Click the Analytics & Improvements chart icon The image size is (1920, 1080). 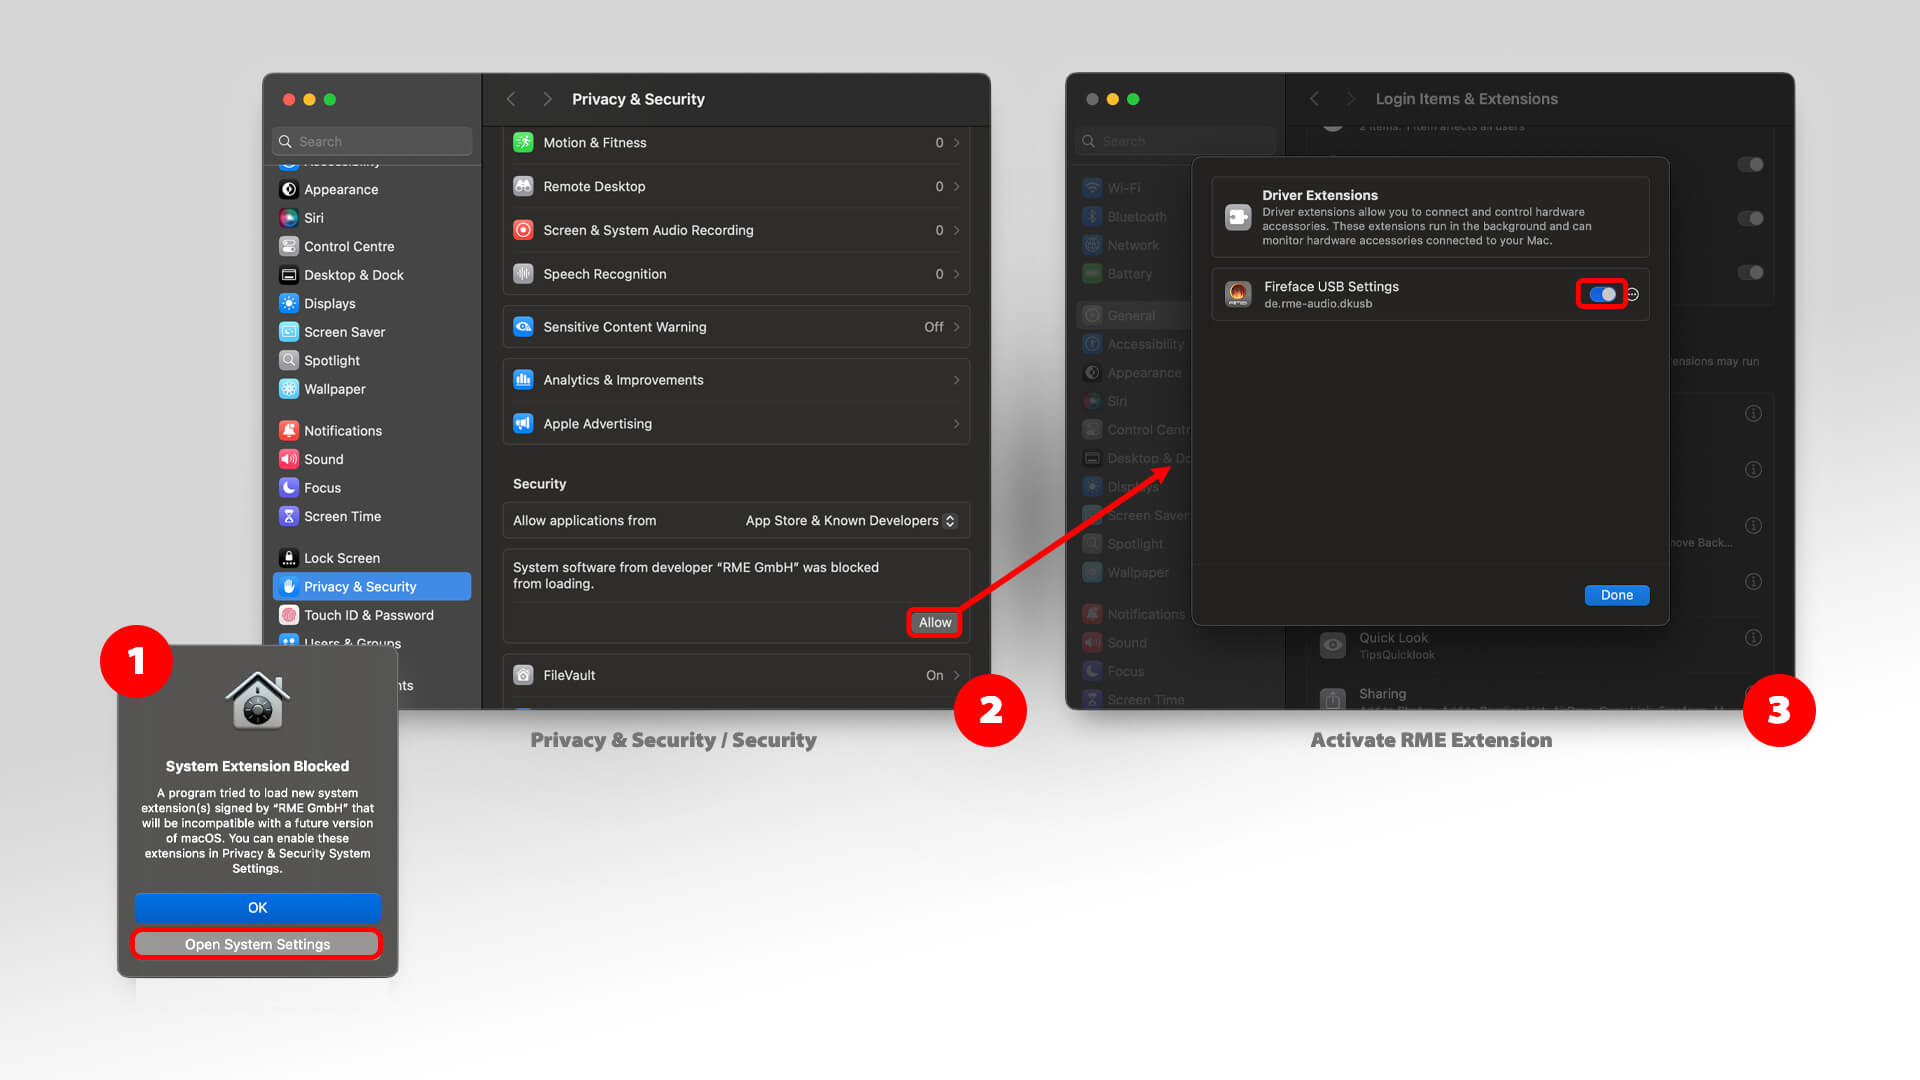523,380
